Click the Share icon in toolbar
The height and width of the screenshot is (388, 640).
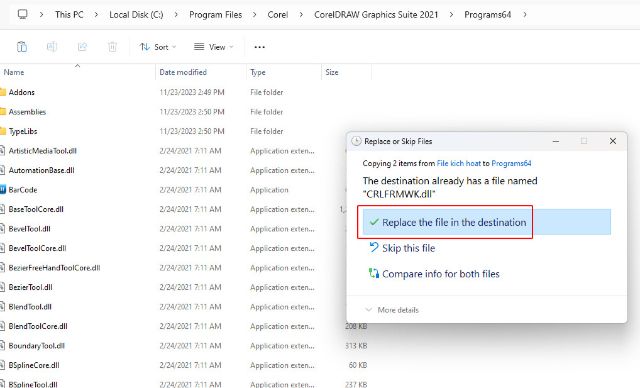(82, 47)
